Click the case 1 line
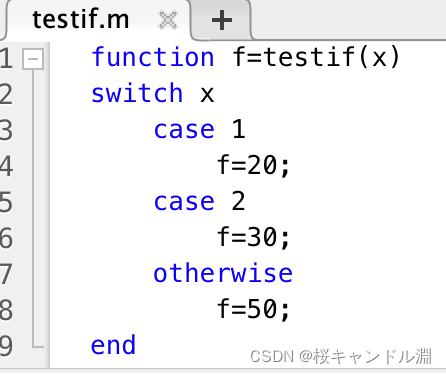Screen dimensions: 446x374 199,129
